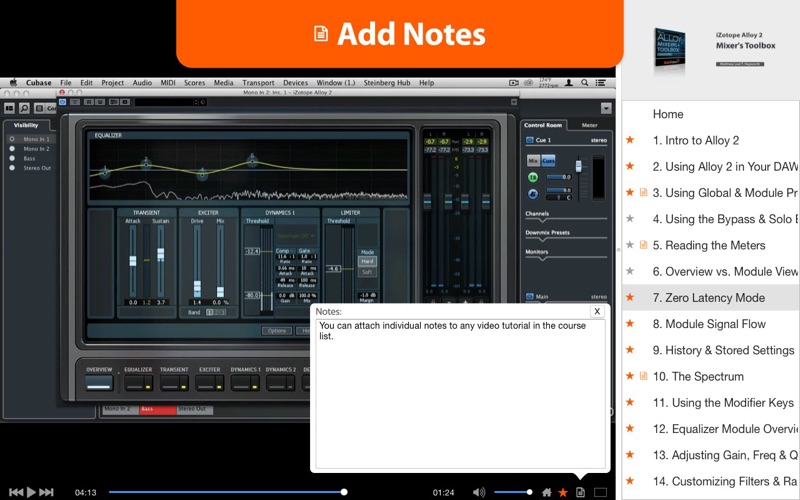This screenshot has height=500, width=800.
Task: Click the Cubase mixer search magnifier icon
Action: point(24,108)
